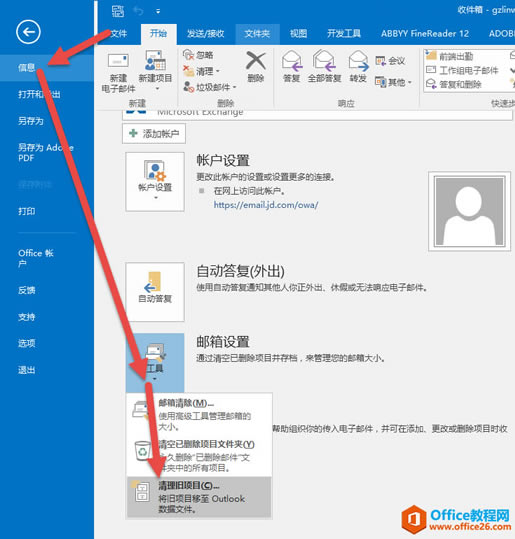515x539 pixels.
Task: Create 新建电子邮件
Action: (x=118, y=73)
